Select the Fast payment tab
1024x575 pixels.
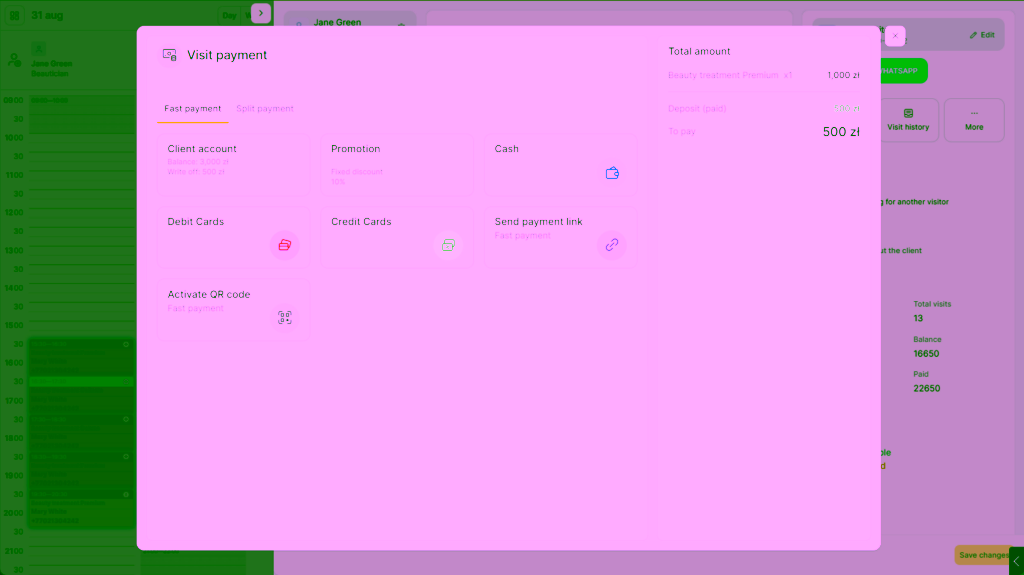tap(193, 108)
